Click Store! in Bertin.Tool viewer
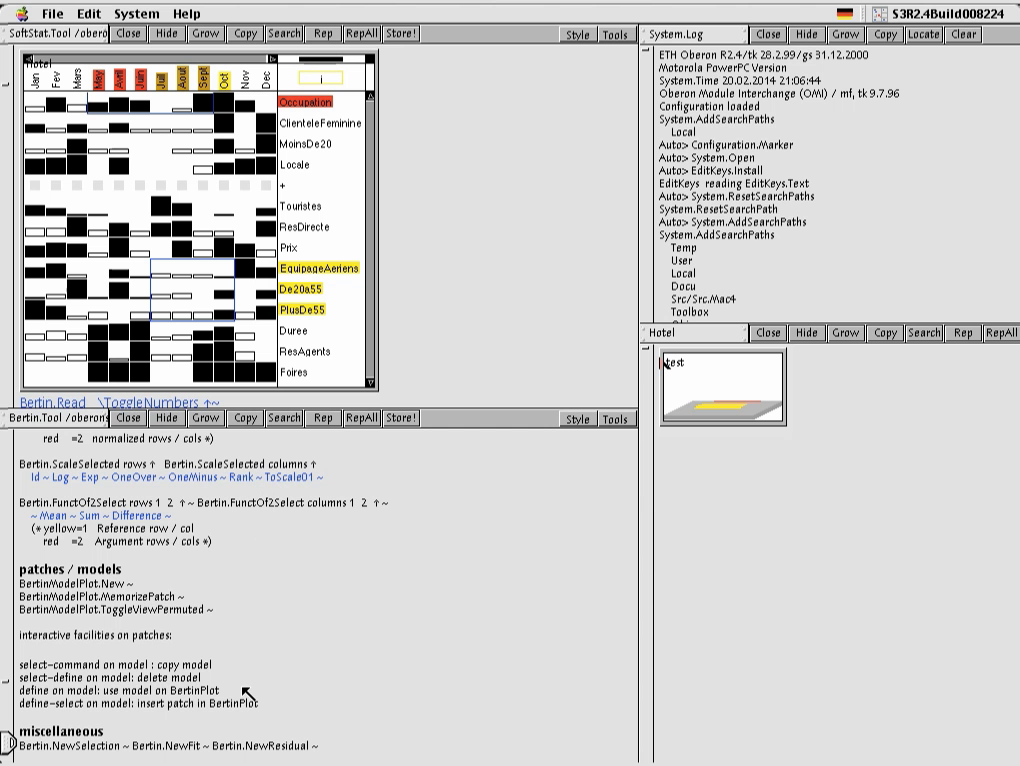The height and width of the screenshot is (766, 1020). pos(401,418)
